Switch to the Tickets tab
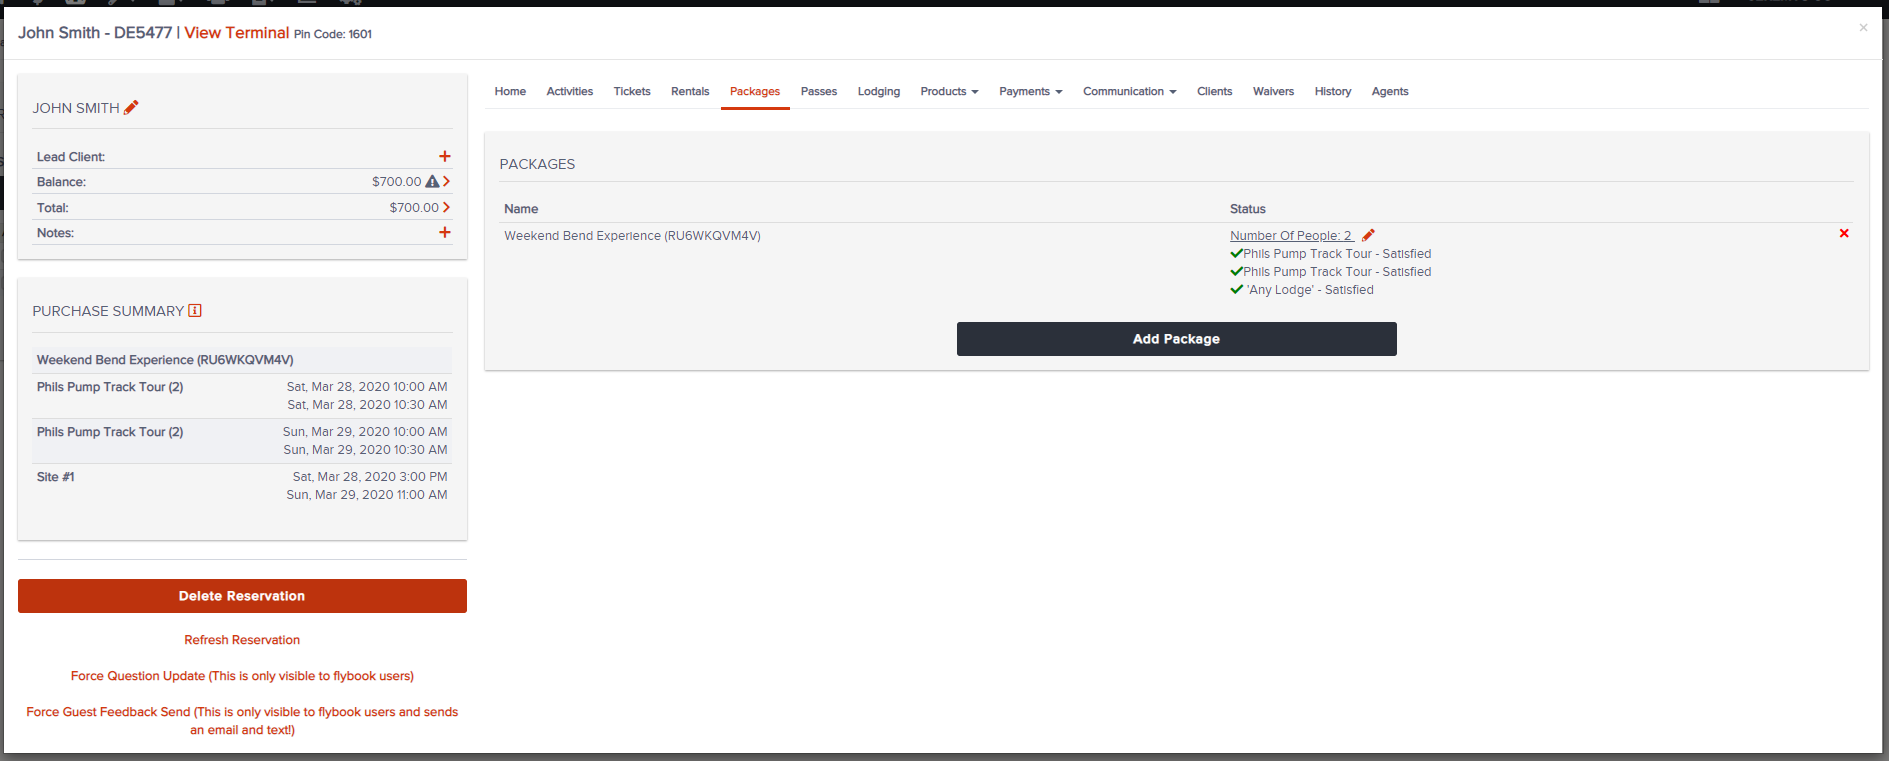This screenshot has height=761, width=1889. click(632, 91)
